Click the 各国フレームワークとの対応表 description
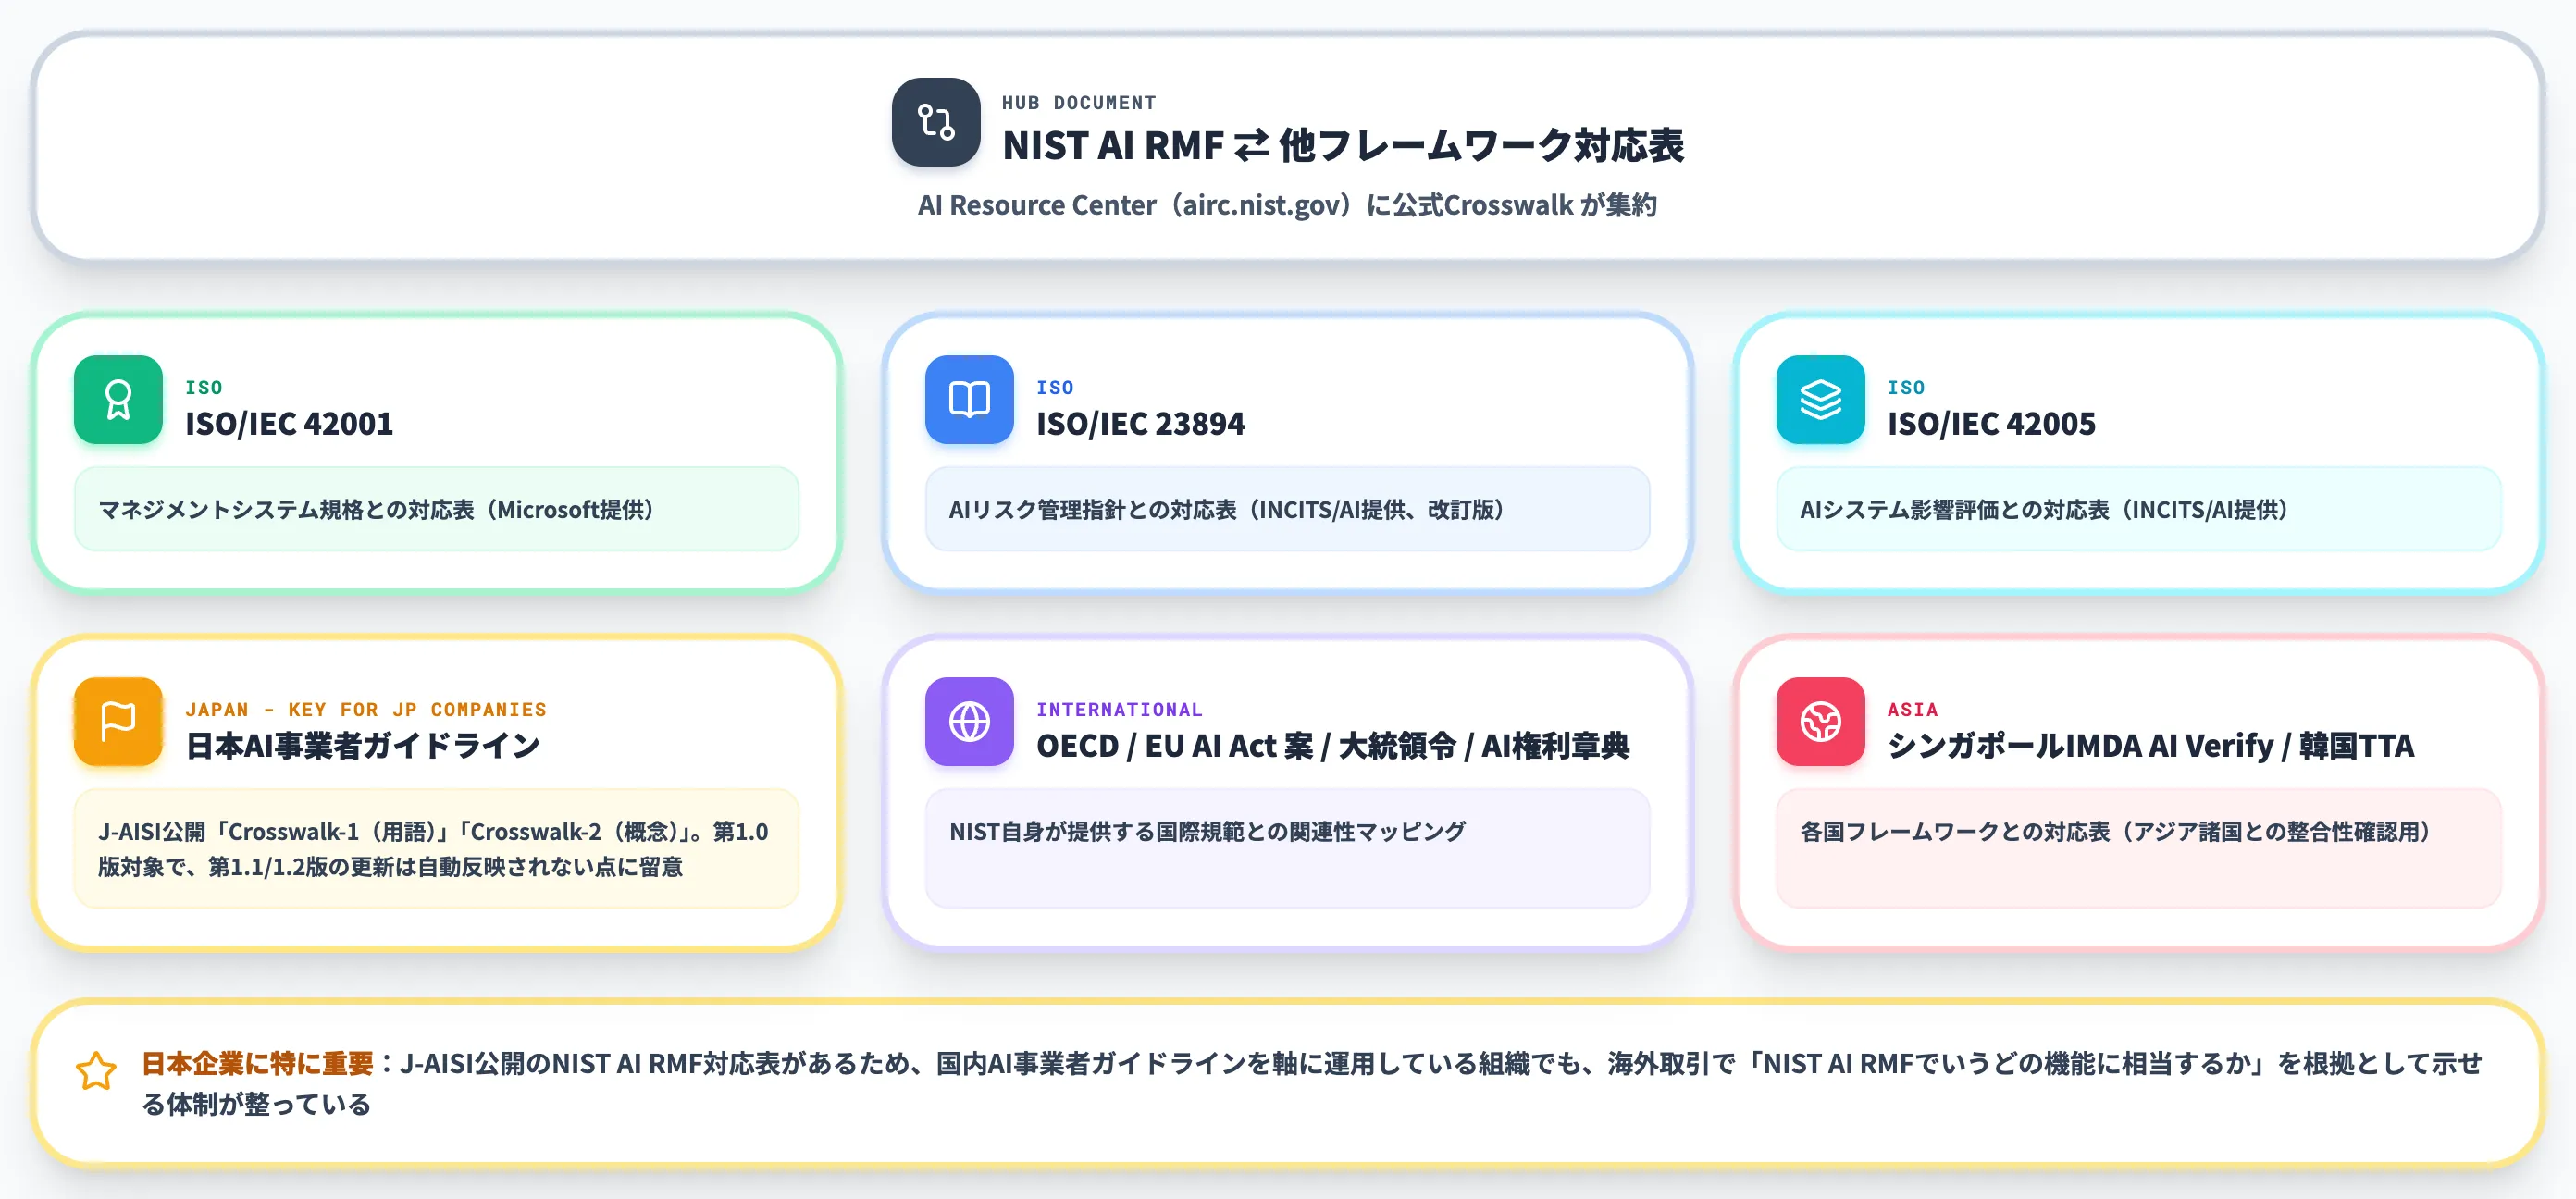The width and height of the screenshot is (2576, 1199). tap(2116, 831)
